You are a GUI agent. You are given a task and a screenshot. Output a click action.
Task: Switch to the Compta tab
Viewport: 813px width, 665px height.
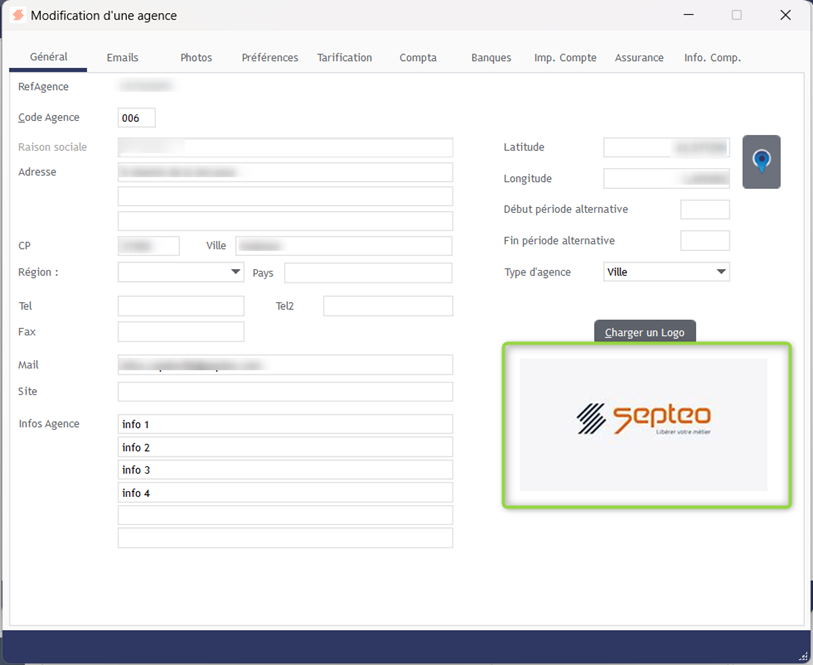(418, 58)
